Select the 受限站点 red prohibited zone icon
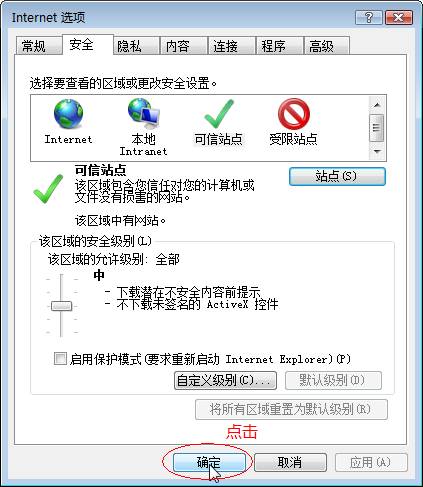The width and height of the screenshot is (423, 487). (x=294, y=114)
